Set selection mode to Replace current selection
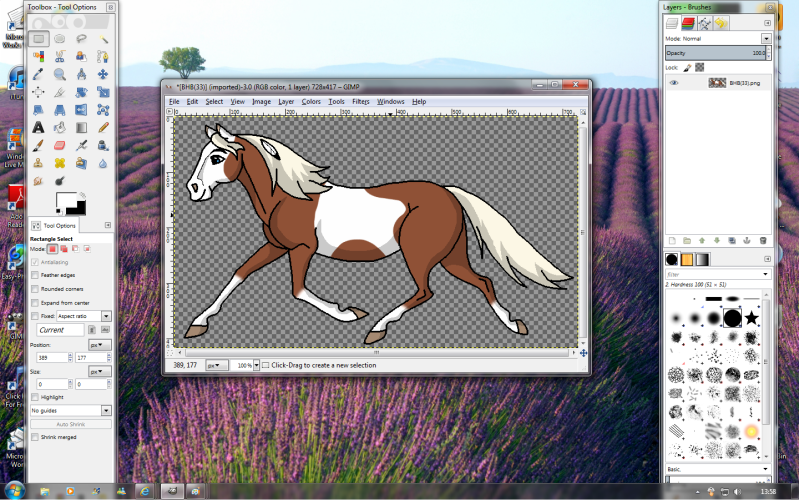 pos(52,249)
